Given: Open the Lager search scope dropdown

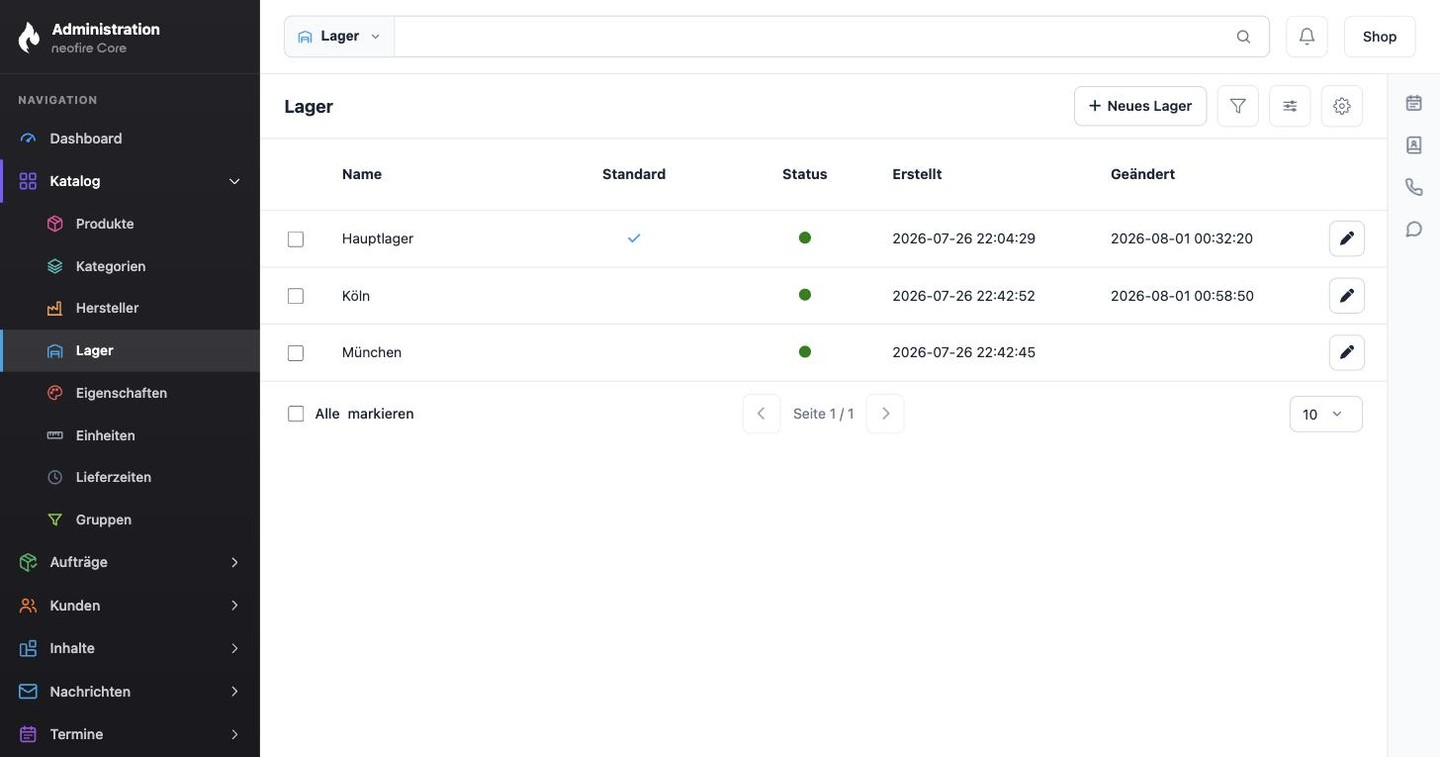Looking at the screenshot, I should [x=340, y=36].
